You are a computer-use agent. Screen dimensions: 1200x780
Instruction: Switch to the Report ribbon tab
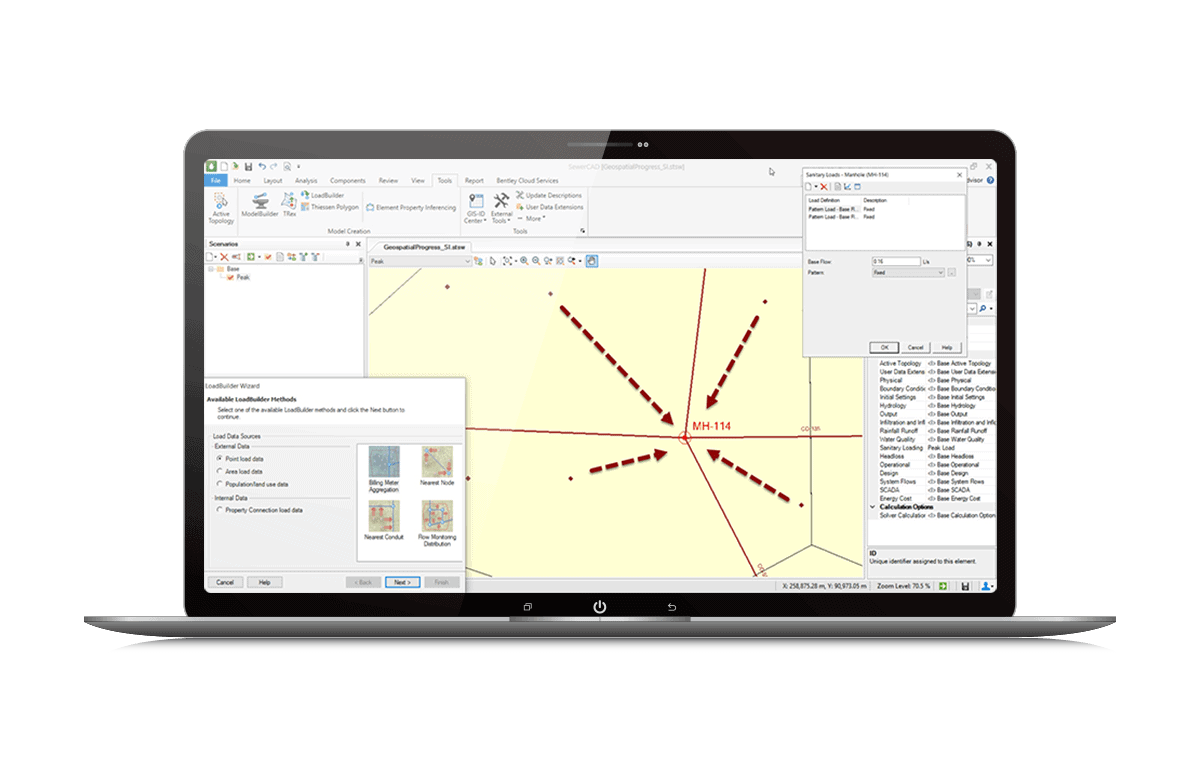pos(476,180)
